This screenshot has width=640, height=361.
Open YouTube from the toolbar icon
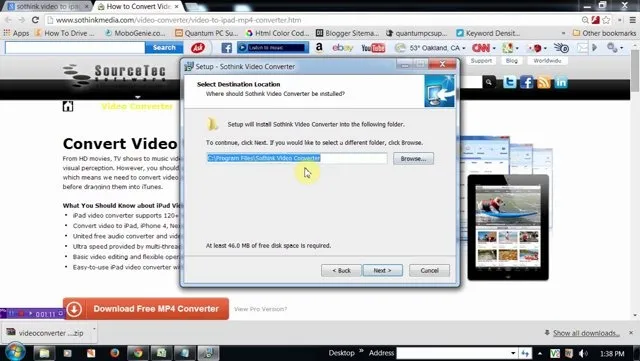(x=373, y=48)
